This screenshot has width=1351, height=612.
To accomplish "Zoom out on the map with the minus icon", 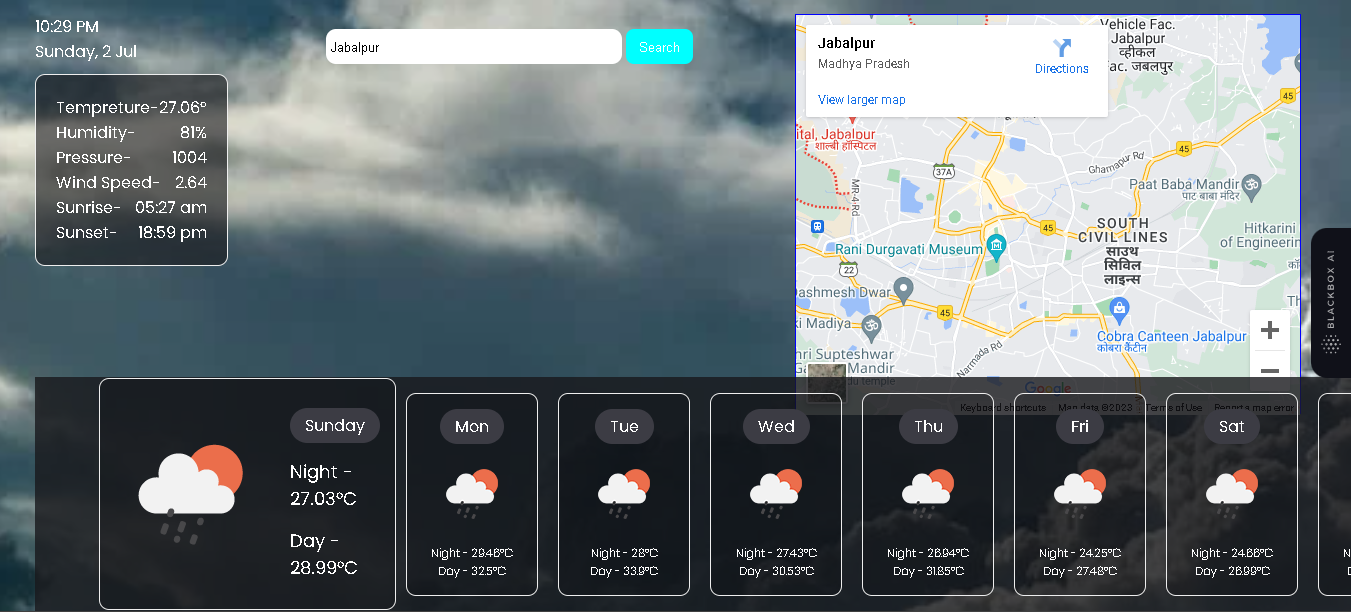I will tap(1270, 370).
